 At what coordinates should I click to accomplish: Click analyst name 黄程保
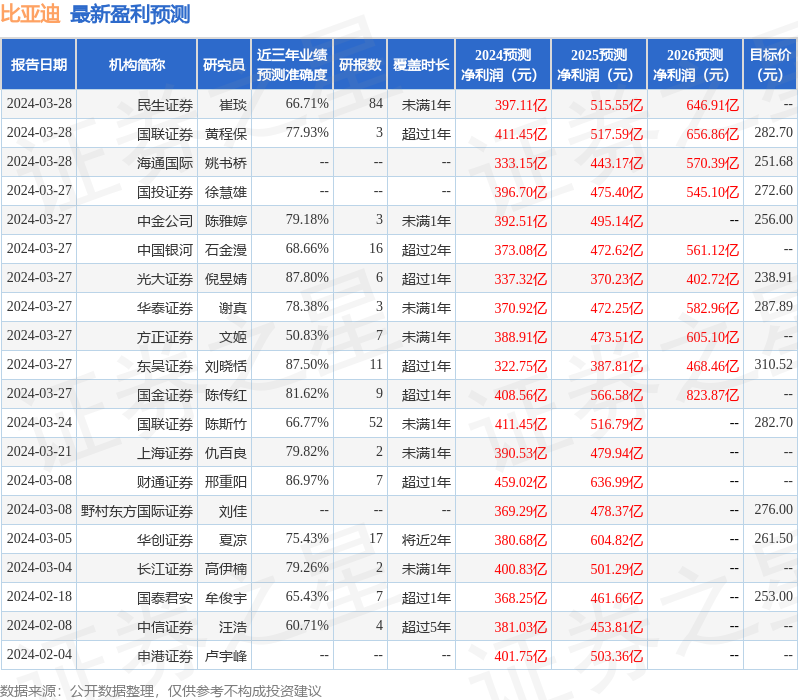(226, 134)
